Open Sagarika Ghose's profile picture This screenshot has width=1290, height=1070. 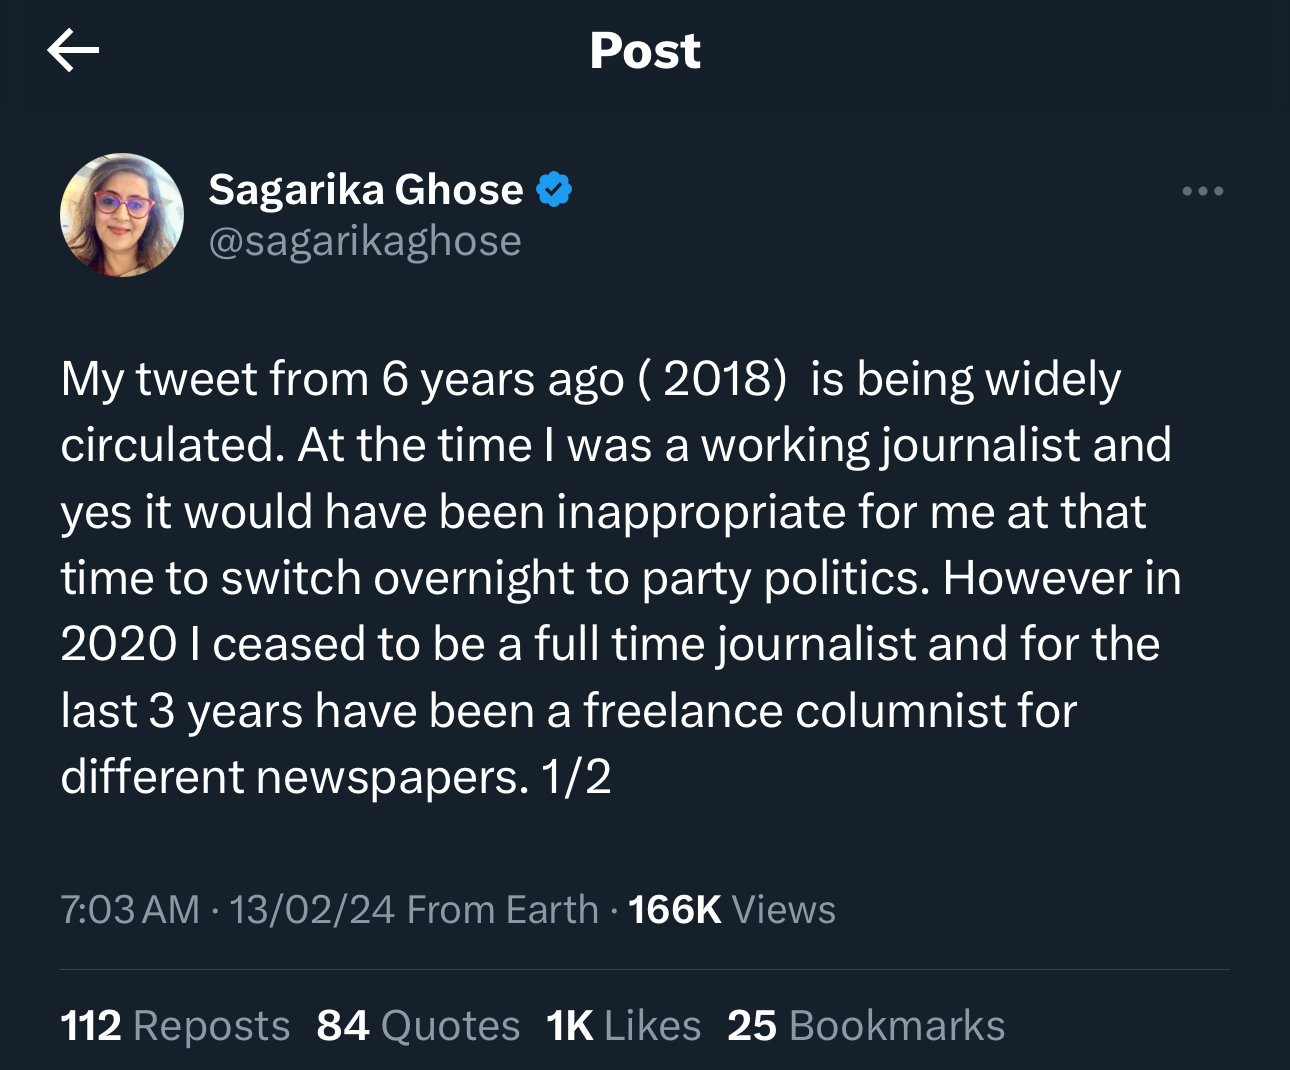(122, 215)
